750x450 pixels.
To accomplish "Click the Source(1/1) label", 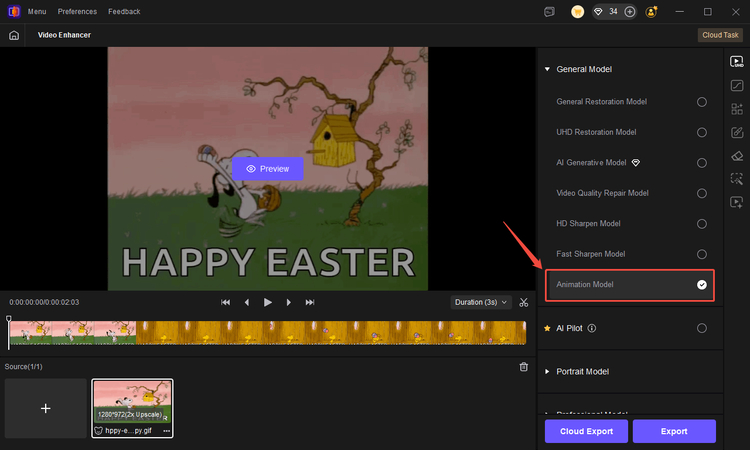I will 23,367.
